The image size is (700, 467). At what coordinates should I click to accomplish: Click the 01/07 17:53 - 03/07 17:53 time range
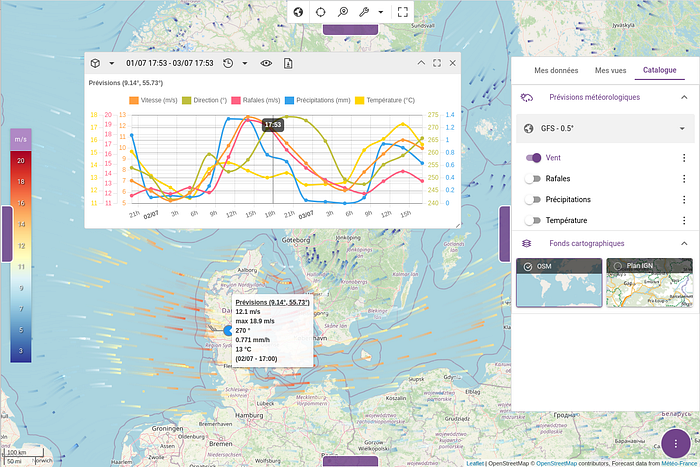coord(170,63)
